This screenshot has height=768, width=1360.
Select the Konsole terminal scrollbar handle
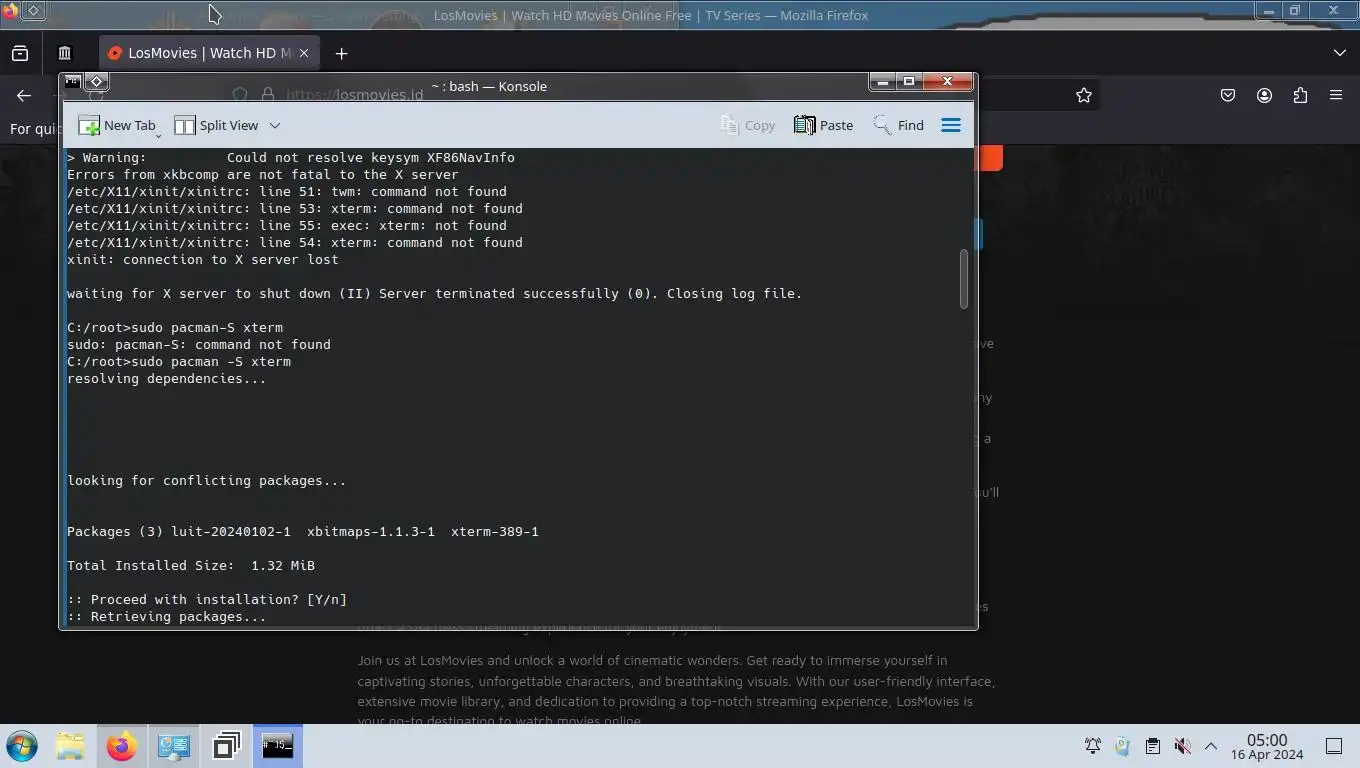point(964,279)
